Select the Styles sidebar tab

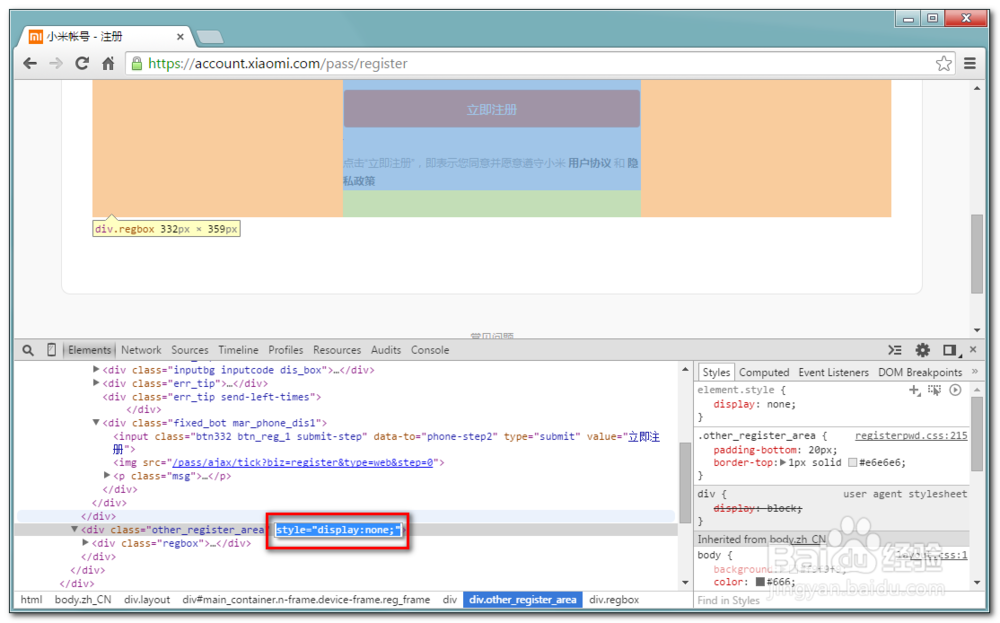716,372
